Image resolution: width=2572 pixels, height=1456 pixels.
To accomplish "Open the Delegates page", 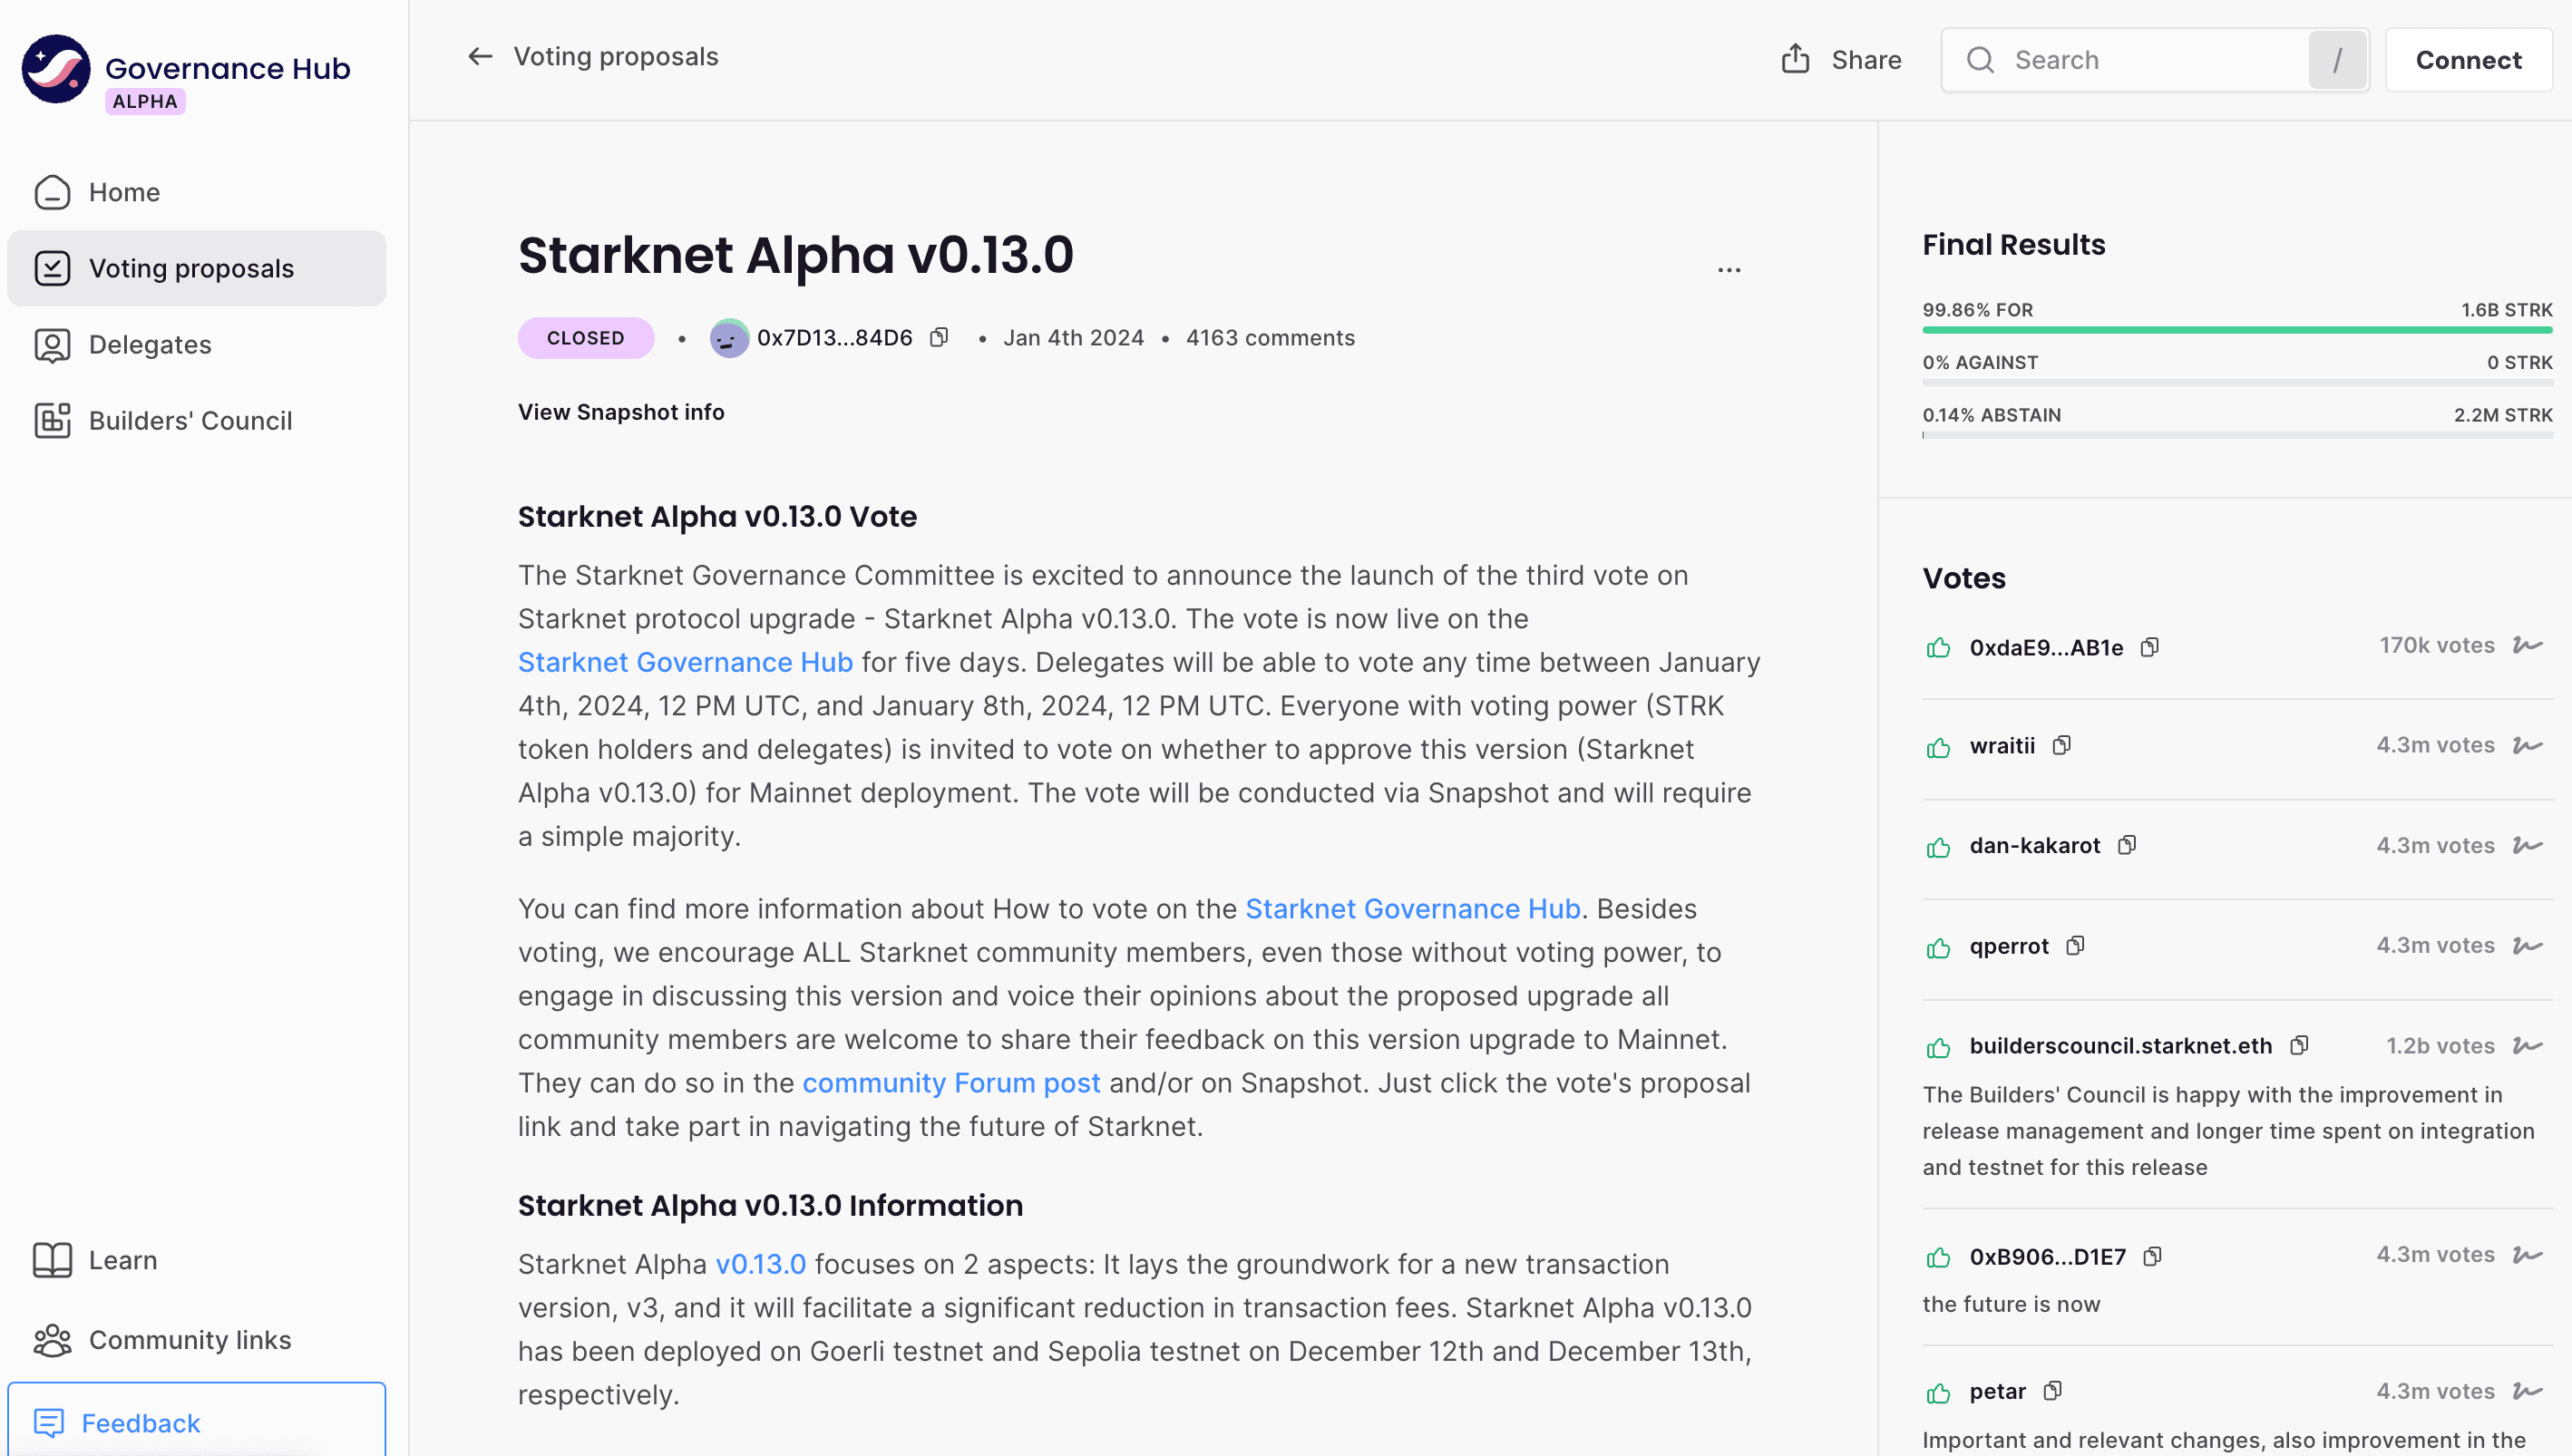I will (197, 344).
